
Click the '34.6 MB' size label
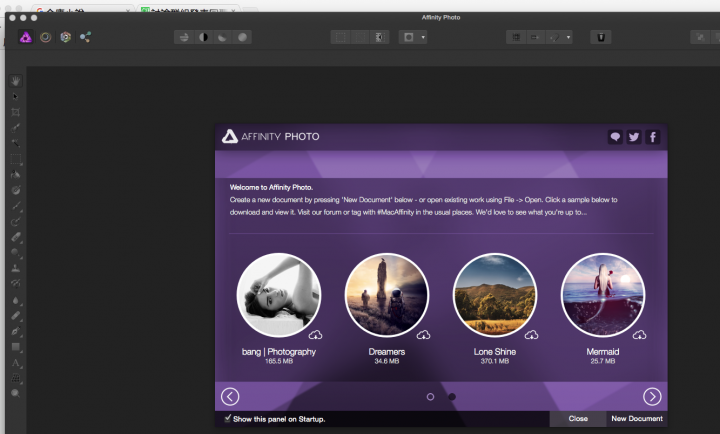coord(387,361)
